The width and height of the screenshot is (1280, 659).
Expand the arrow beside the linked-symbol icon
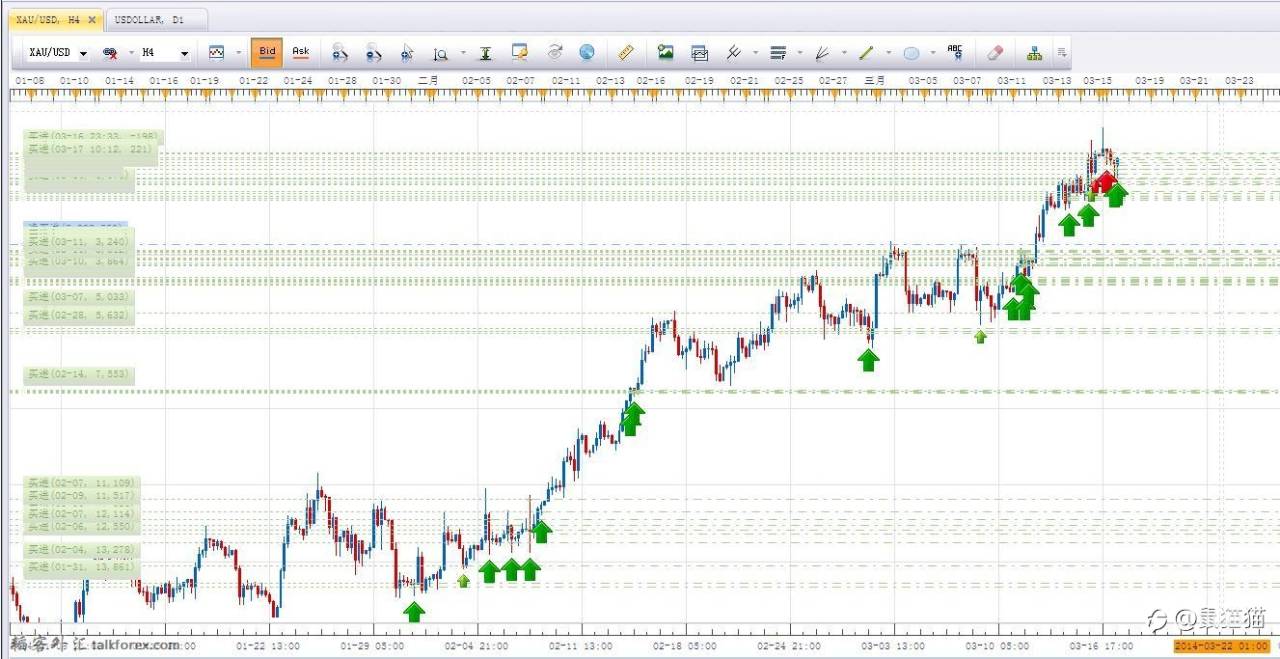pyautogui.click(x=129, y=52)
